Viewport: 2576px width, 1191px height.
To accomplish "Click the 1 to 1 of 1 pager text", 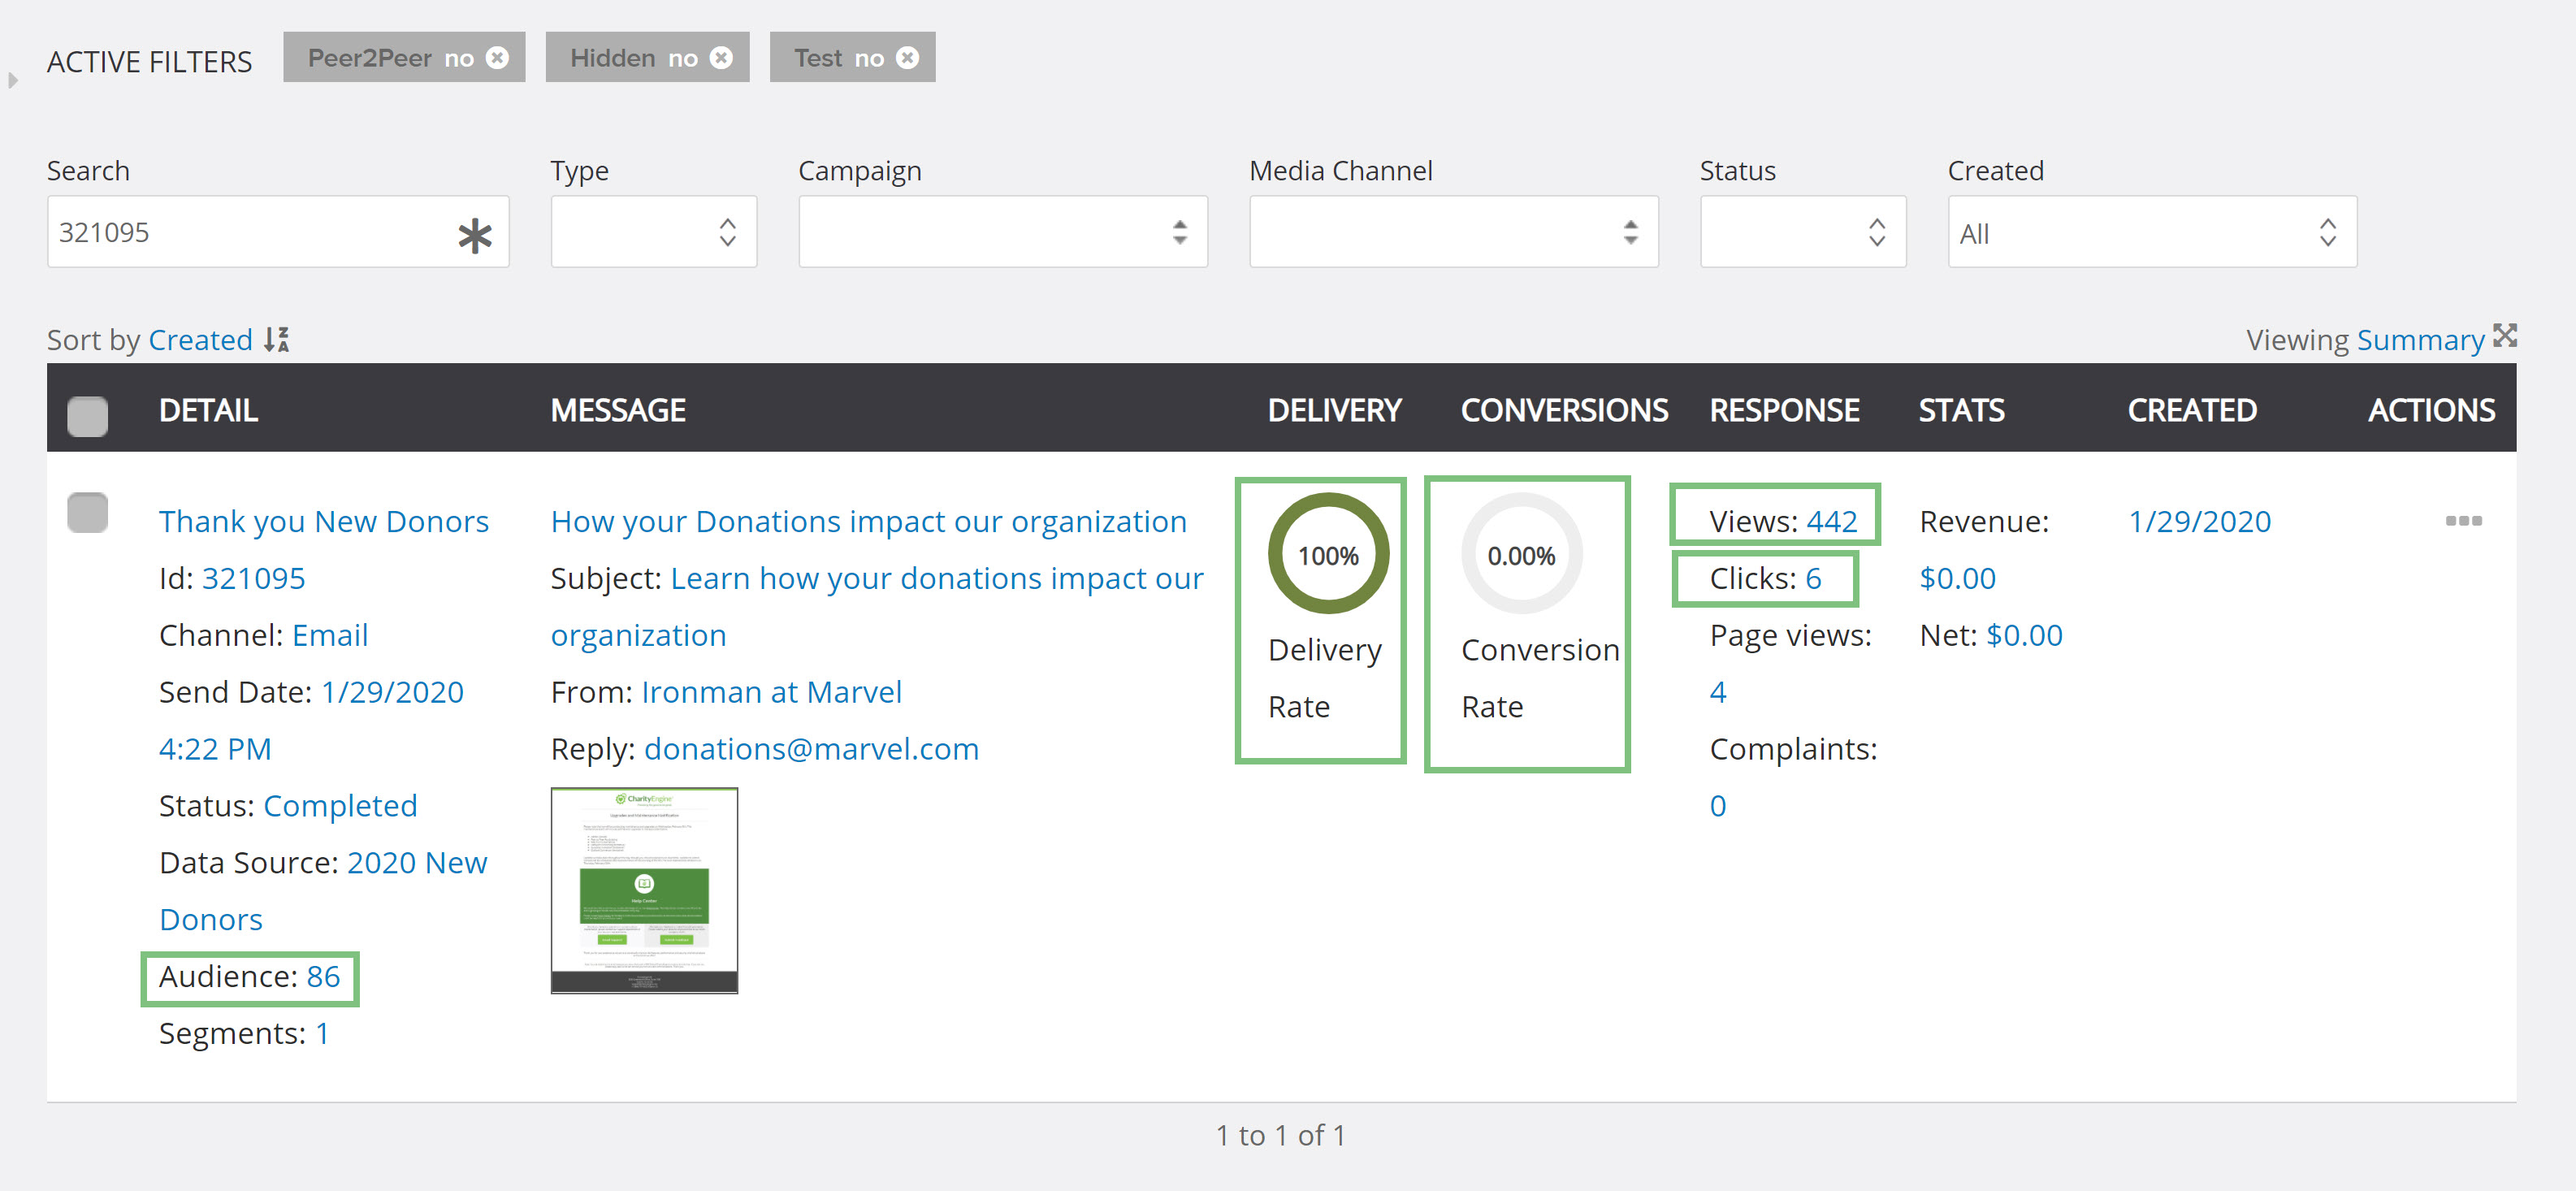I will click(x=1281, y=1135).
